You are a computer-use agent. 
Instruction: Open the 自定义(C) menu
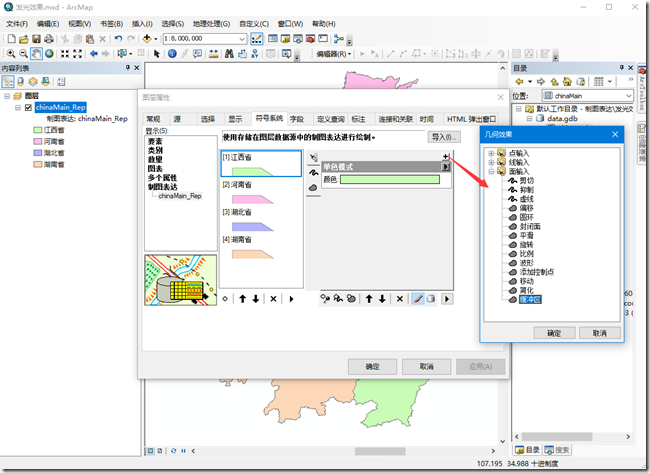(x=254, y=24)
